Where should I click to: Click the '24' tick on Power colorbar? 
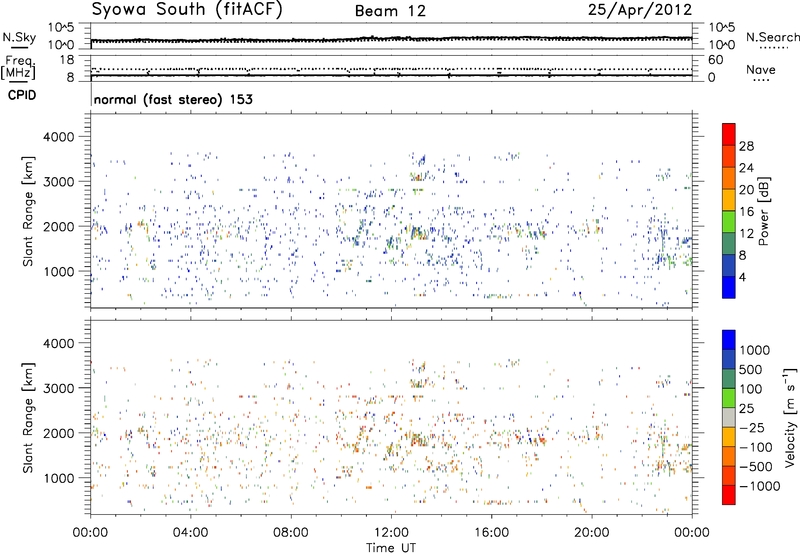click(x=746, y=168)
